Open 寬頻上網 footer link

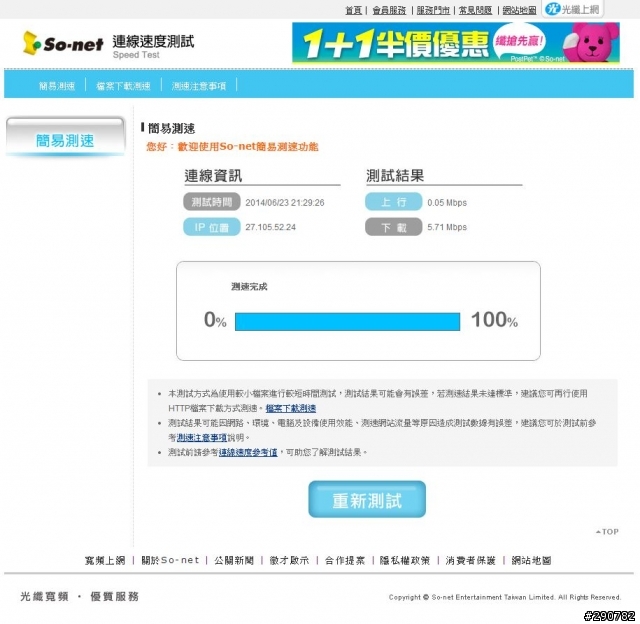pos(105,560)
